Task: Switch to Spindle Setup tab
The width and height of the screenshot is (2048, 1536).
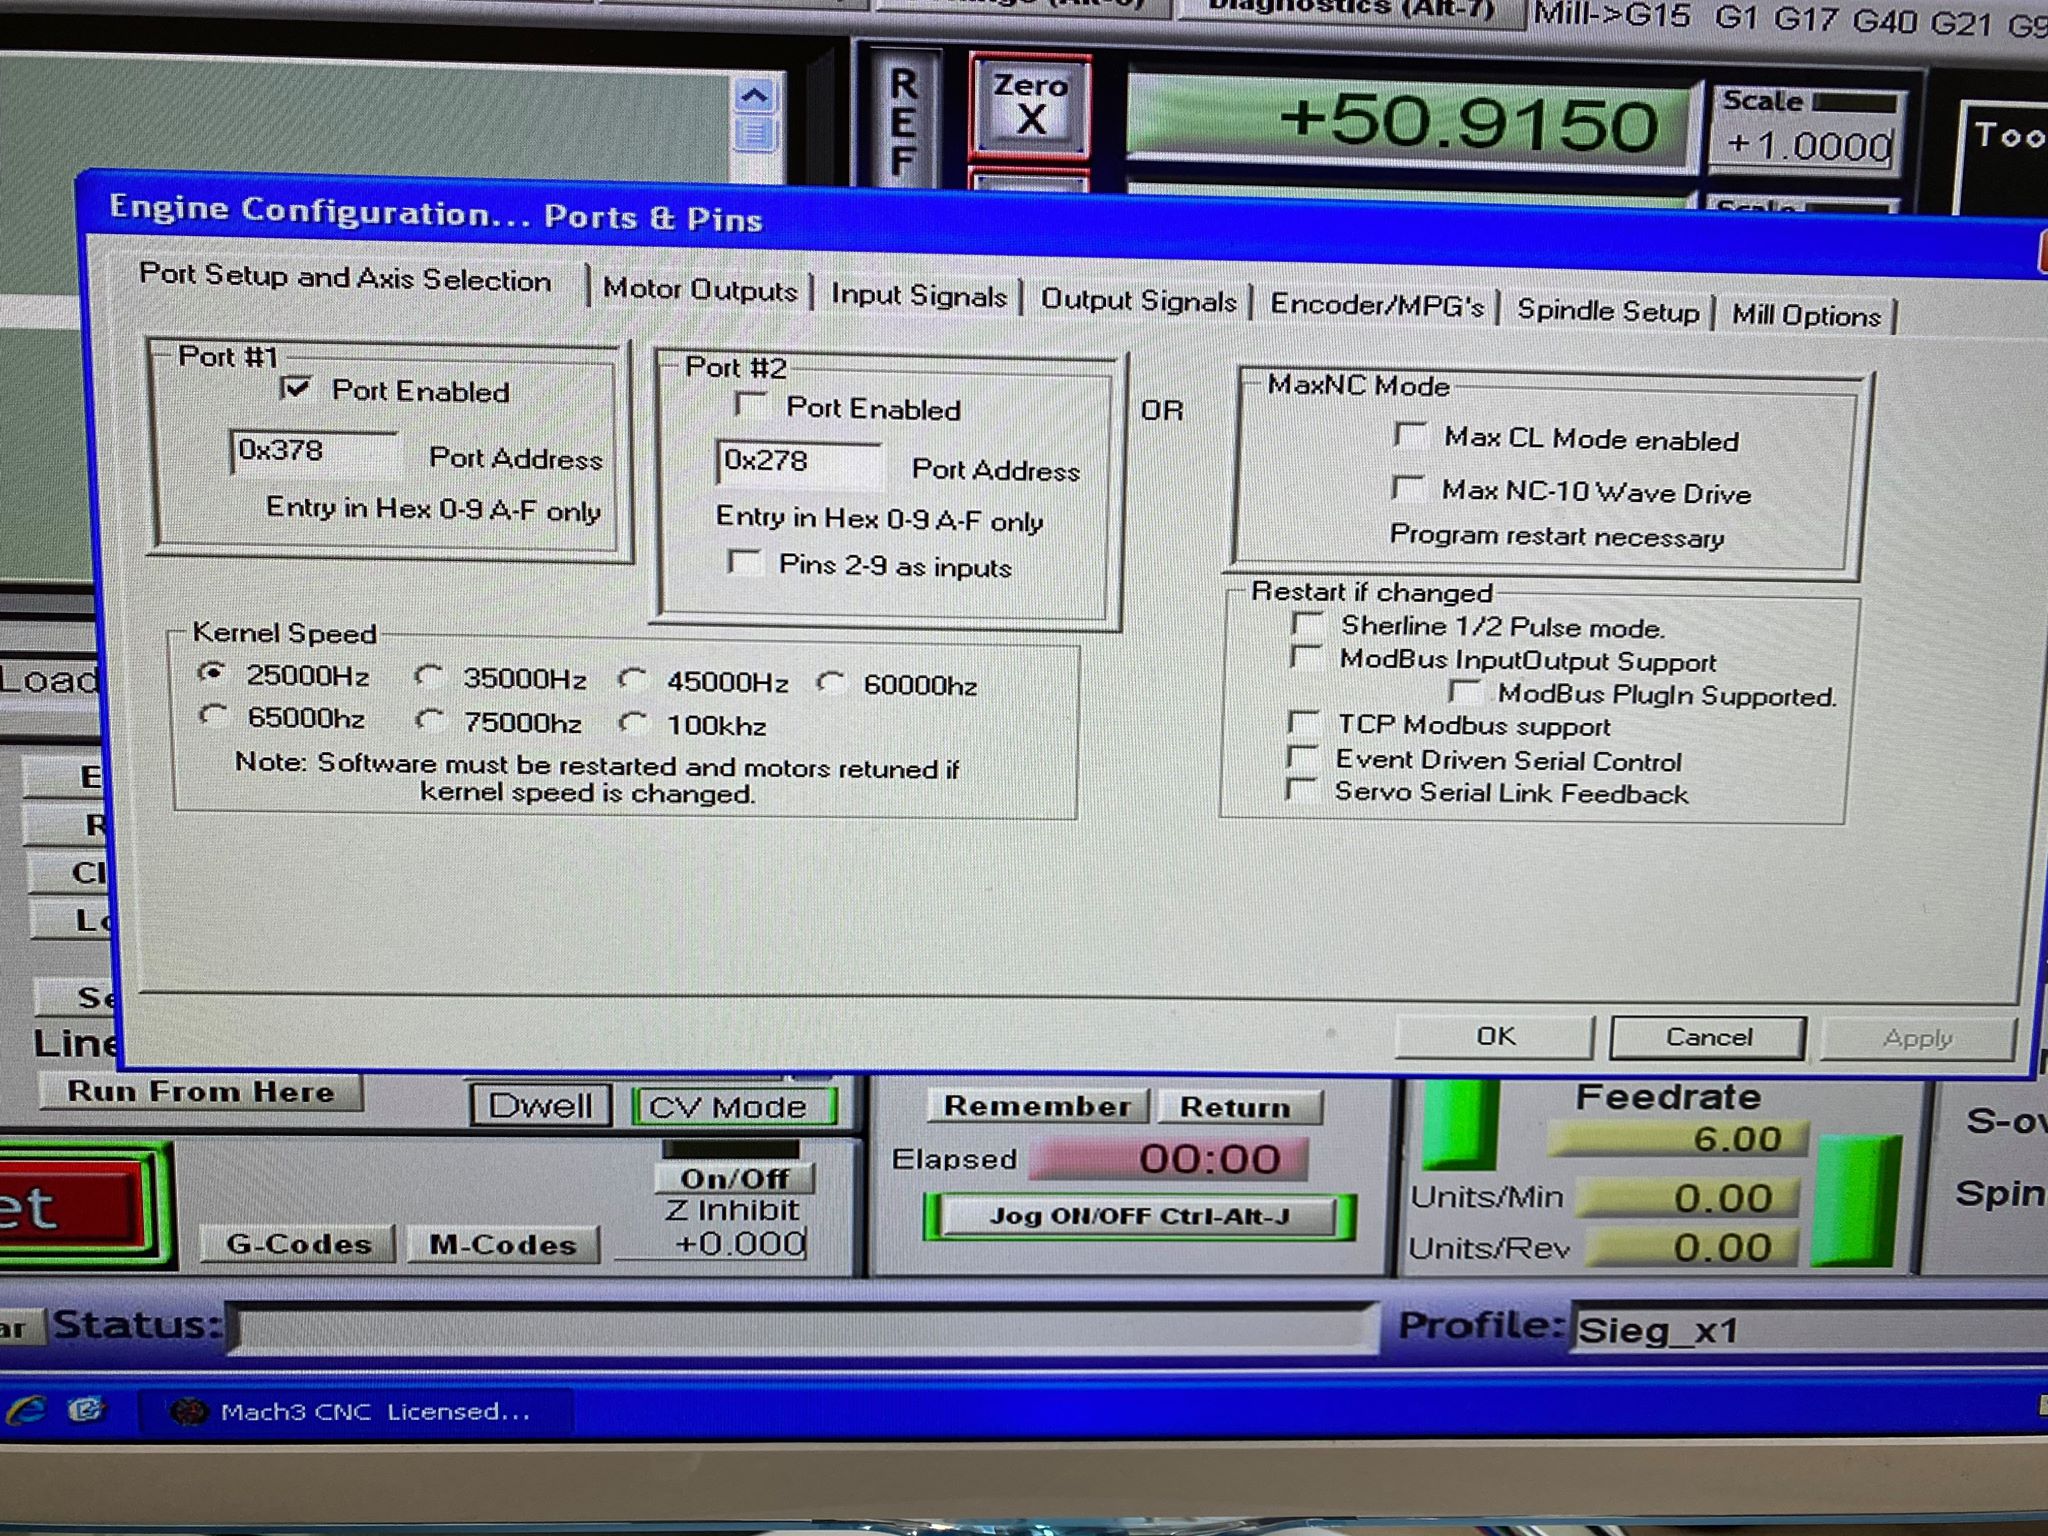Action: [x=1607, y=310]
